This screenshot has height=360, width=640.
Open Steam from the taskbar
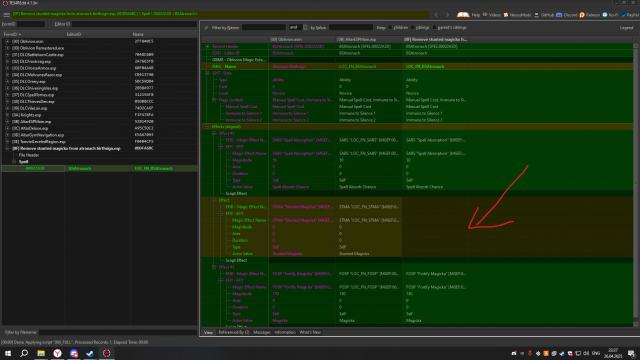point(90,353)
